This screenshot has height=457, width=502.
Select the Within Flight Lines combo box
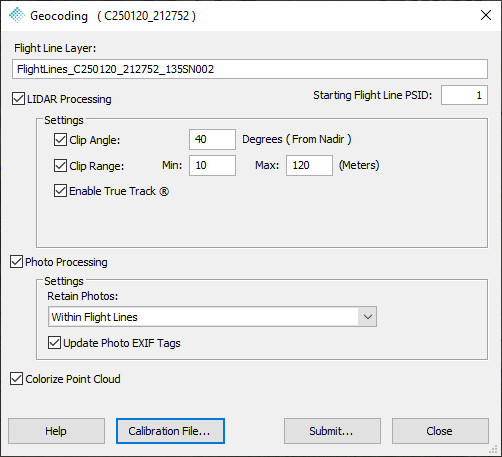click(x=212, y=317)
